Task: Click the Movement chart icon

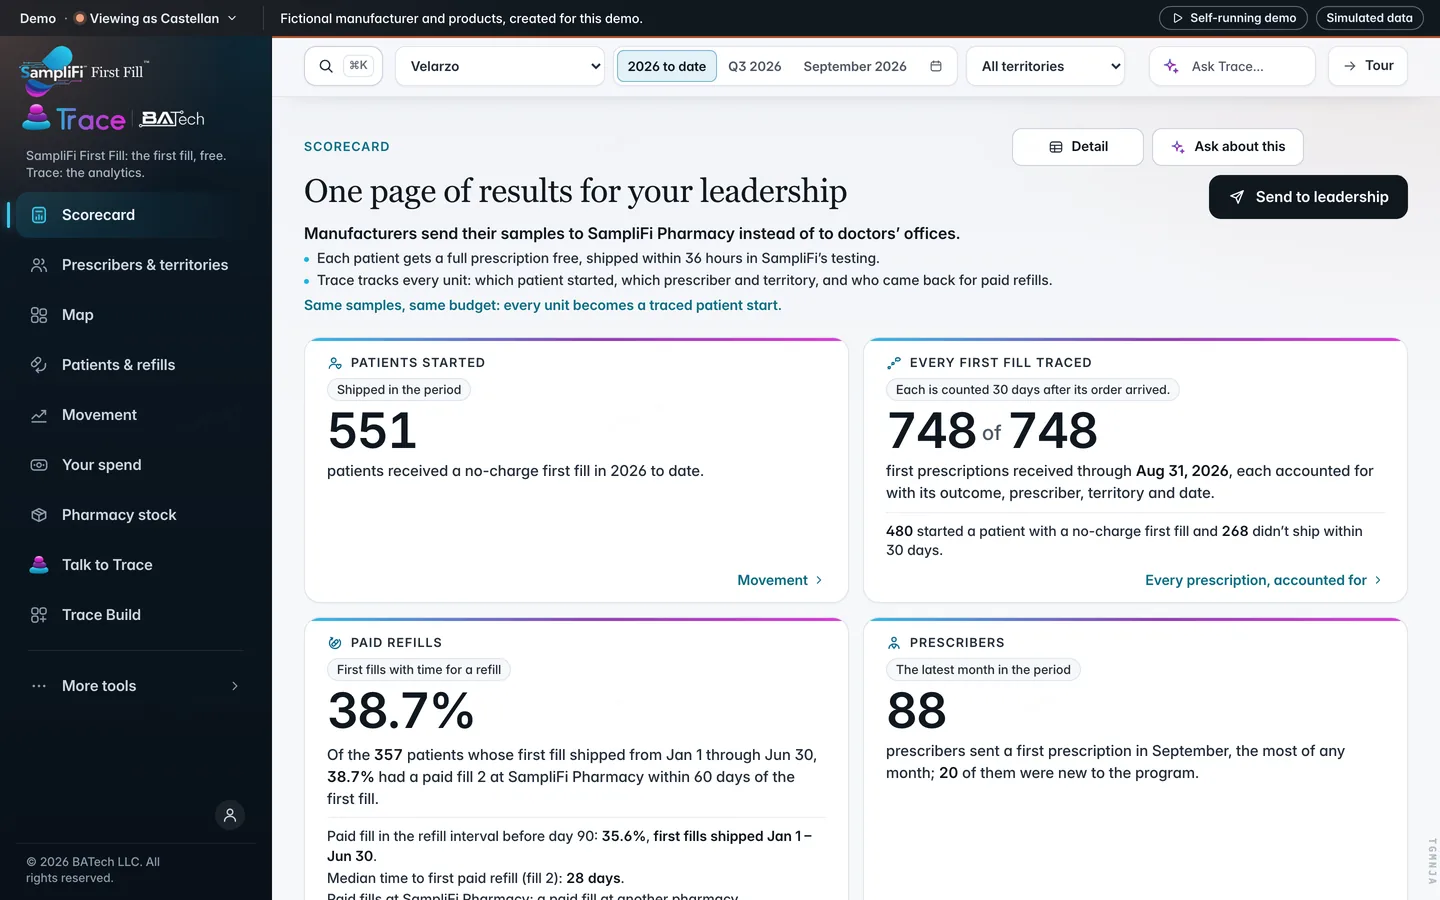Action: [39, 415]
